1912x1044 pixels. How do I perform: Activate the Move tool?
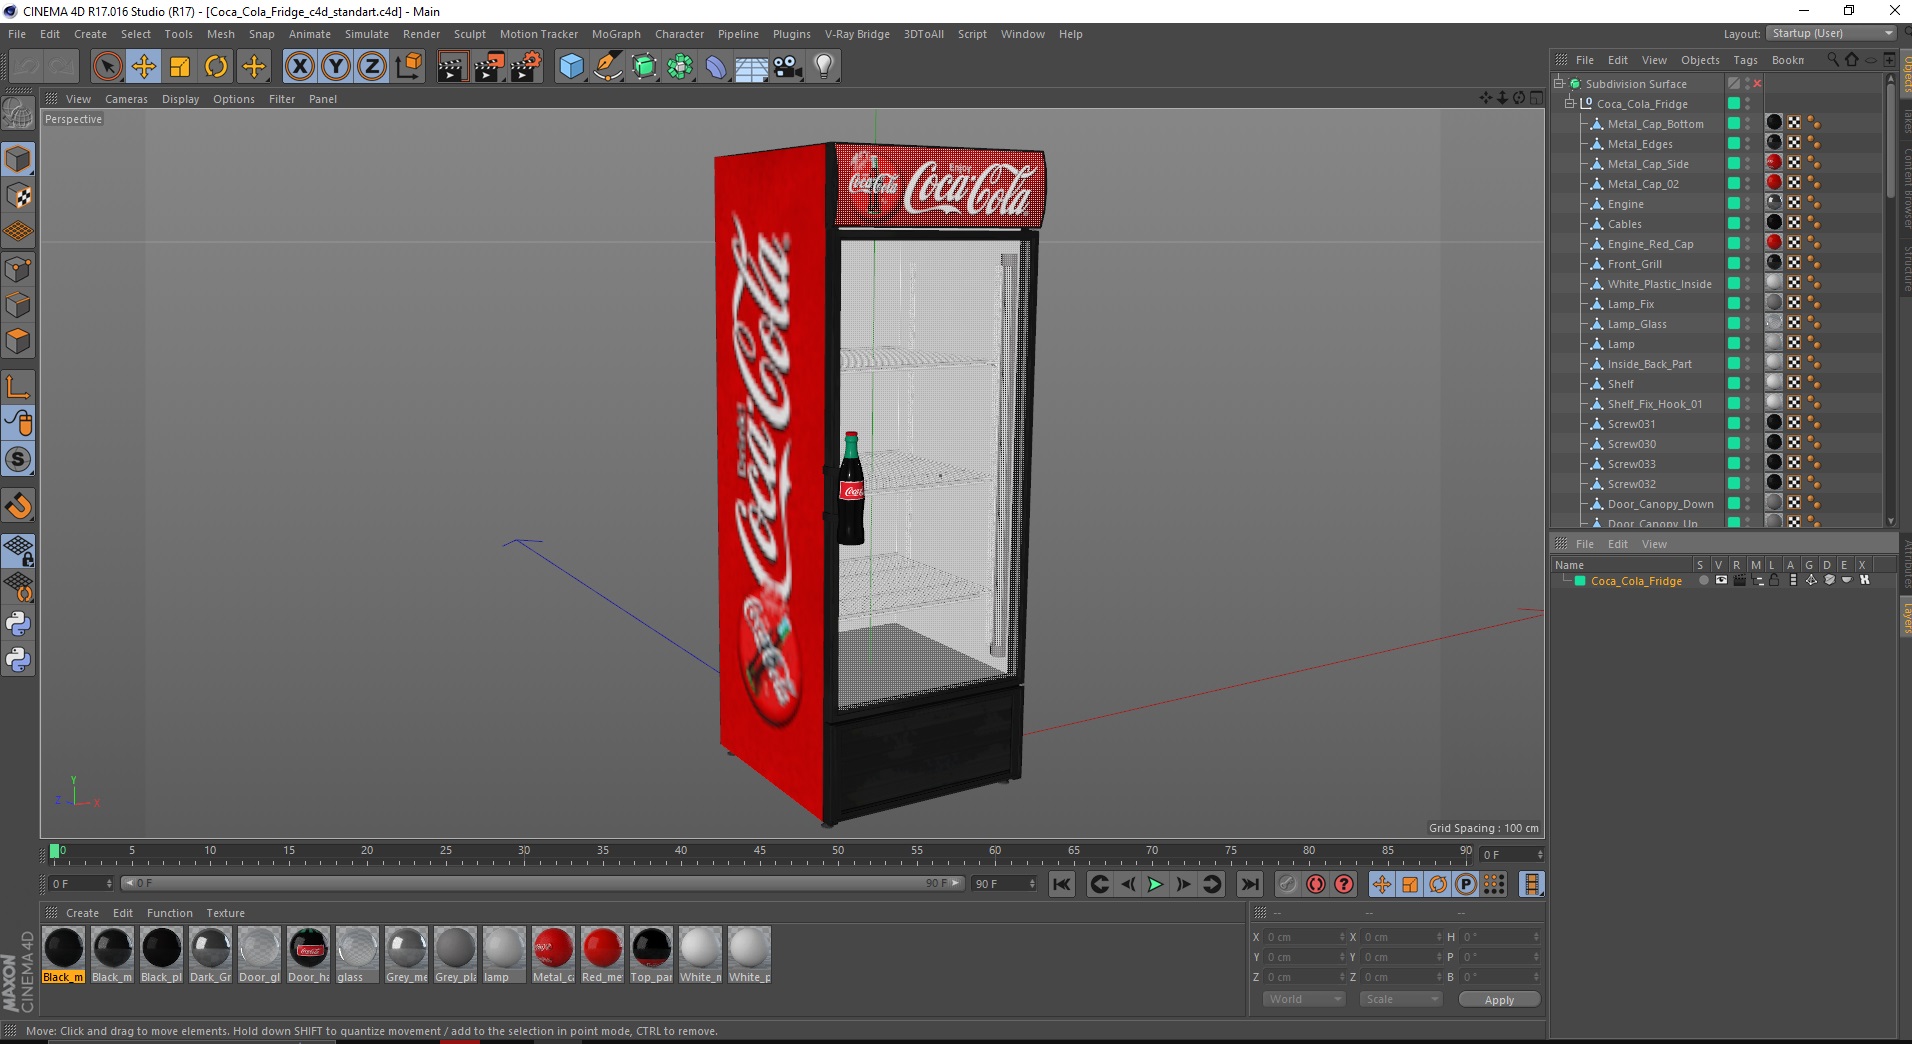tap(144, 67)
